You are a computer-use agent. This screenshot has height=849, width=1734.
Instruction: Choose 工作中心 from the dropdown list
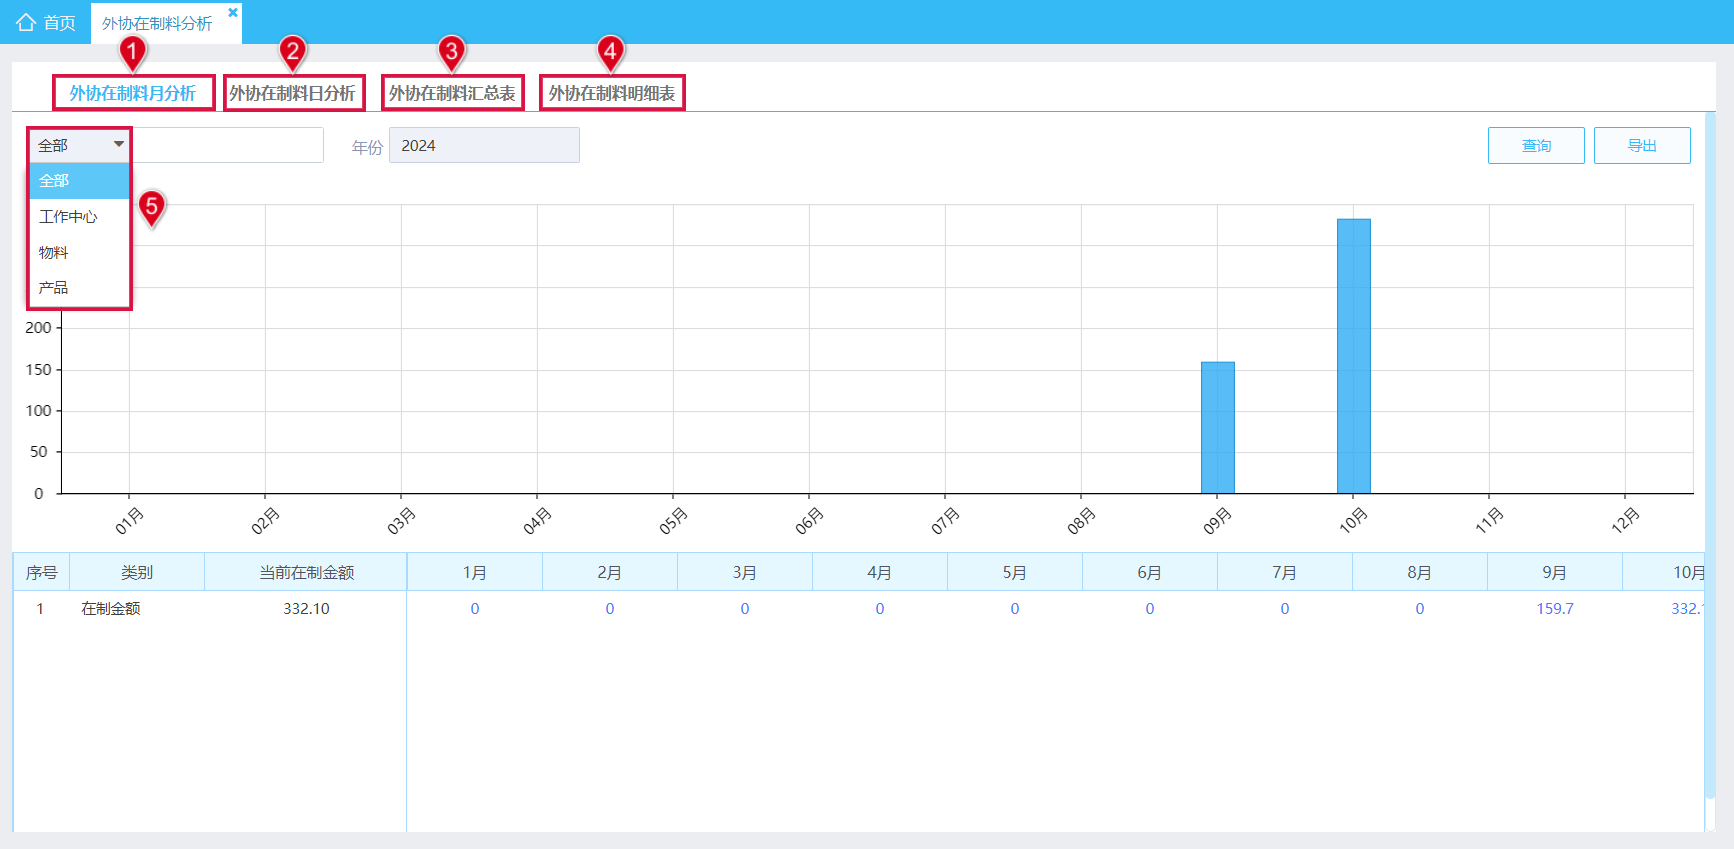[79, 217]
